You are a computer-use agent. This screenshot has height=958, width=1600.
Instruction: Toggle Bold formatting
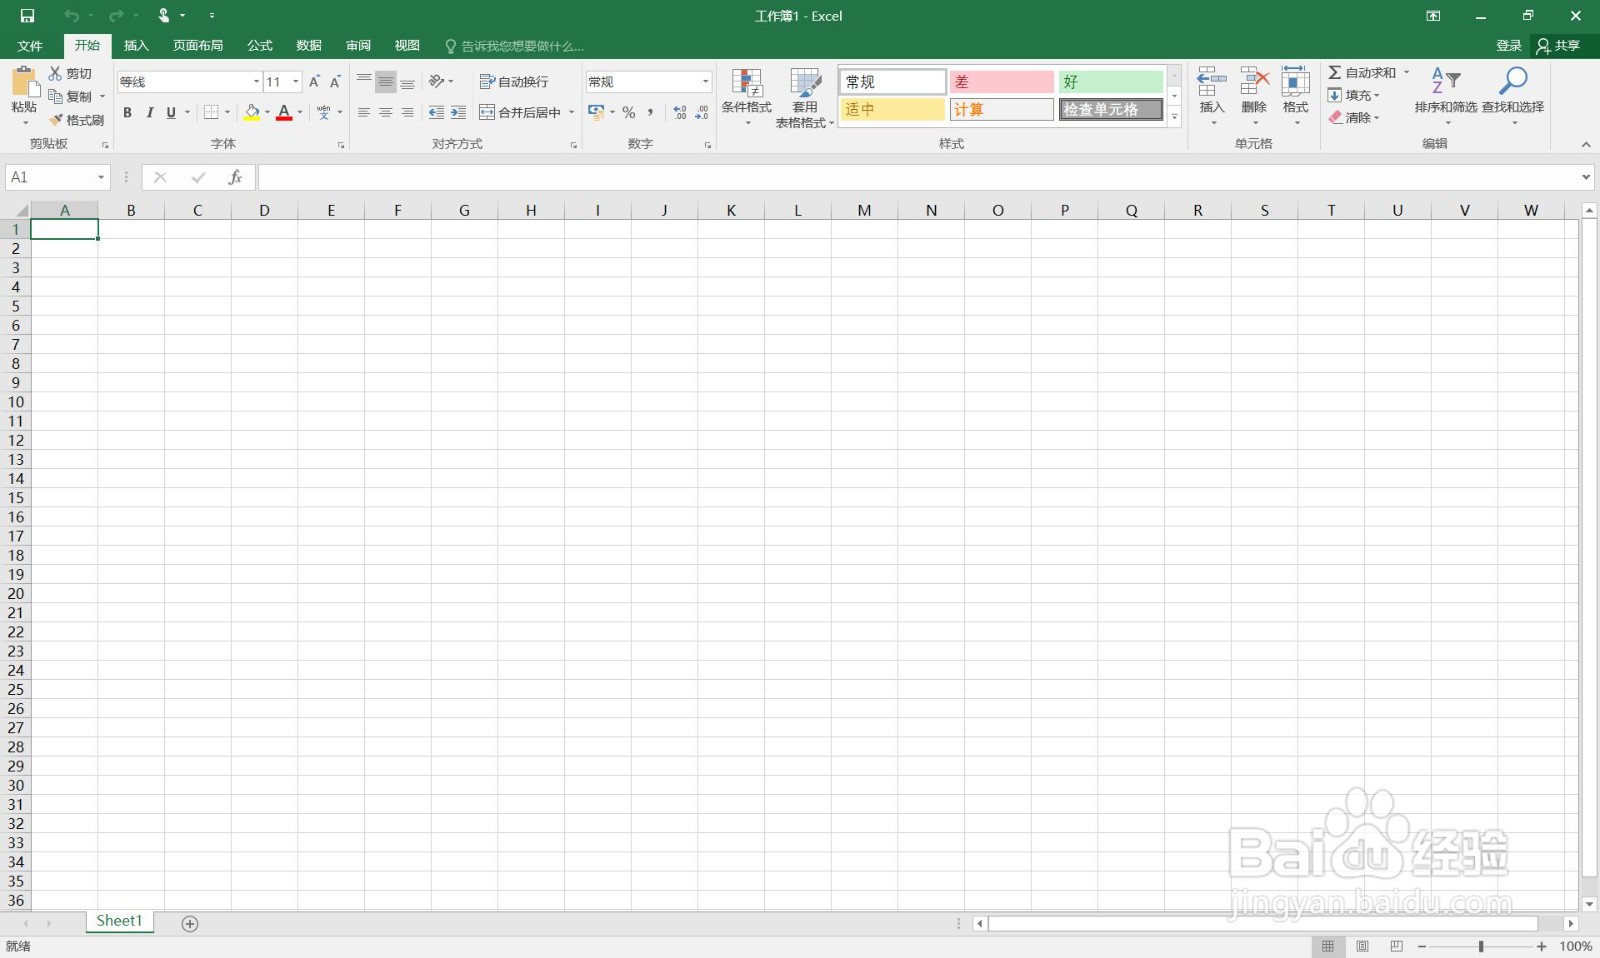coord(127,113)
